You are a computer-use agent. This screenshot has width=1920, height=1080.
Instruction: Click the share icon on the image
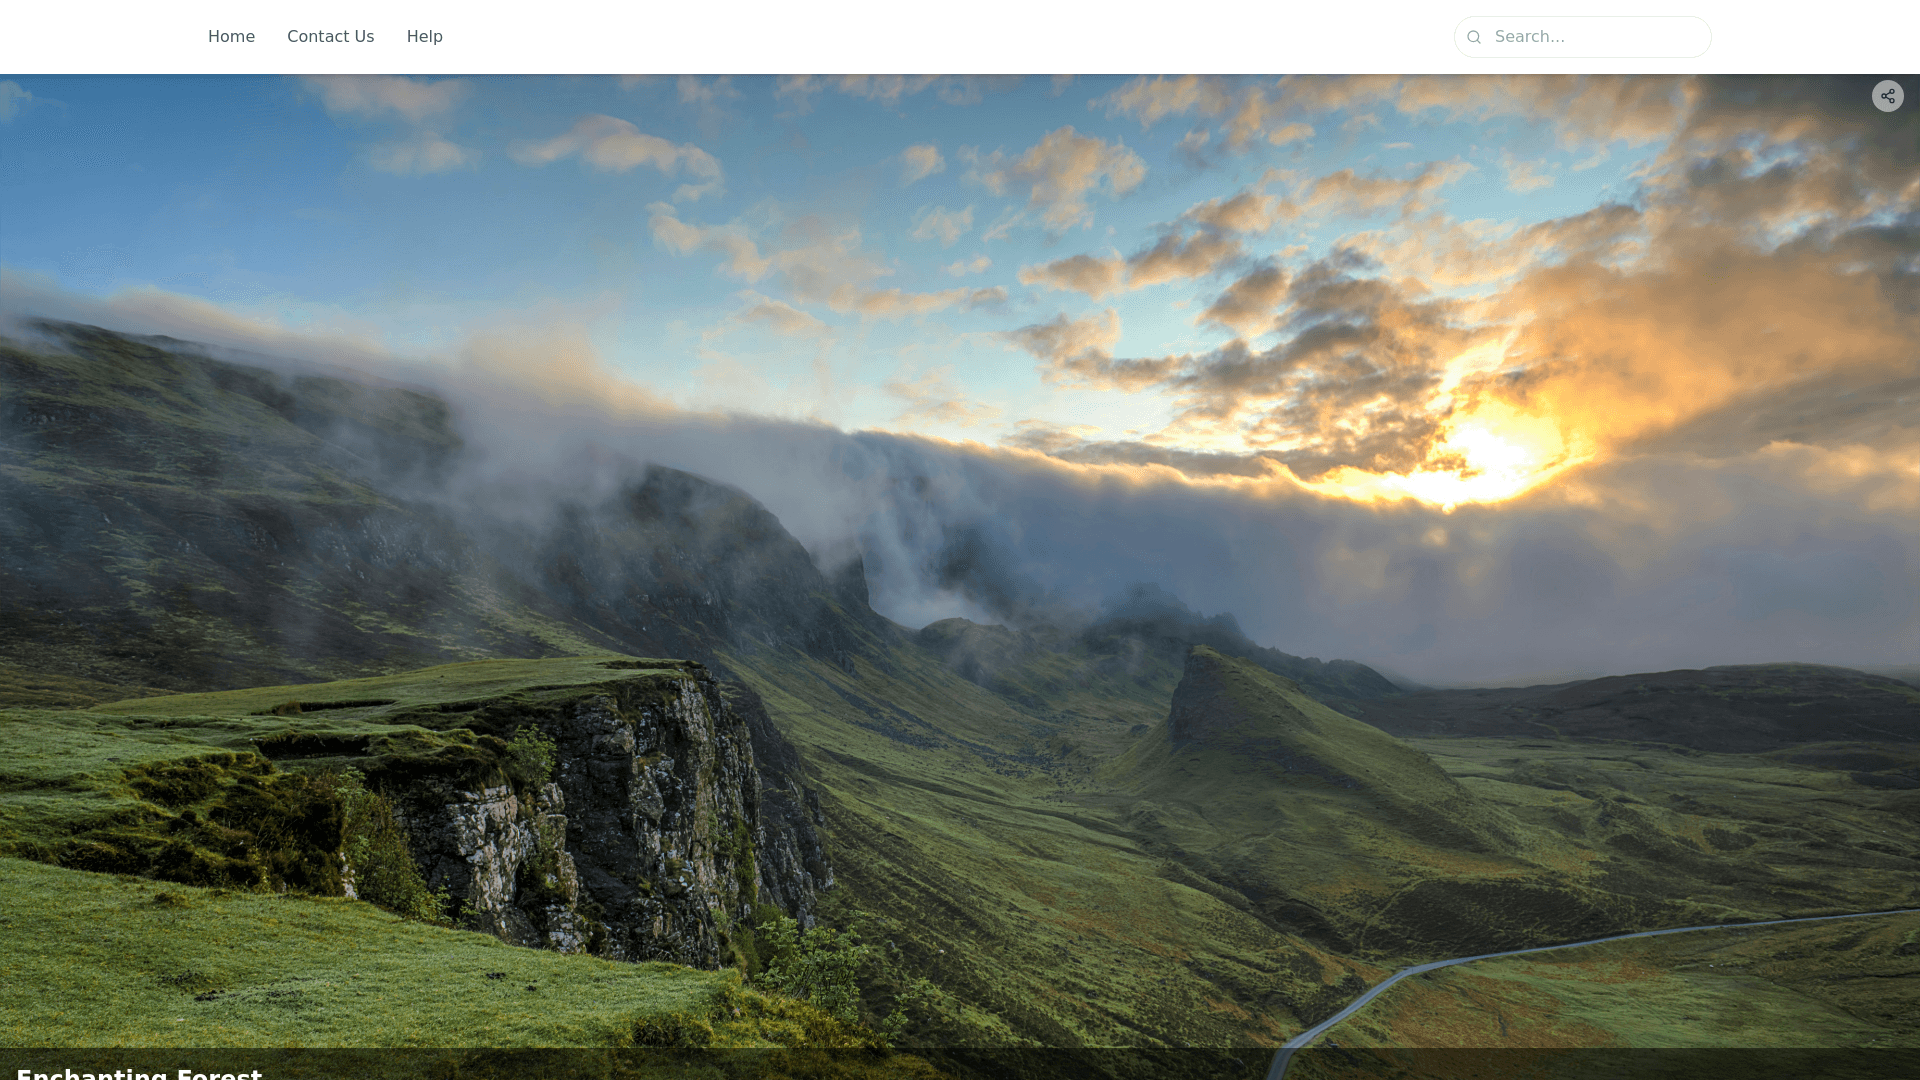[x=1887, y=96]
